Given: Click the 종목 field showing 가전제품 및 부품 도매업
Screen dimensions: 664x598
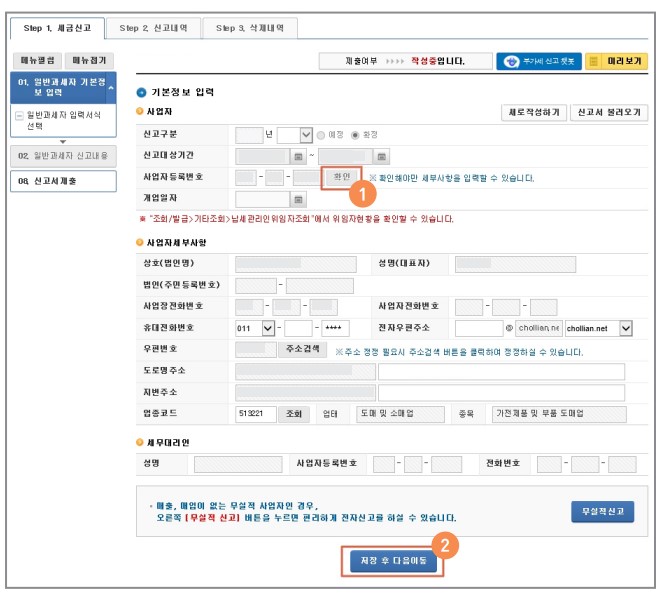Looking at the screenshot, I should coord(559,414).
